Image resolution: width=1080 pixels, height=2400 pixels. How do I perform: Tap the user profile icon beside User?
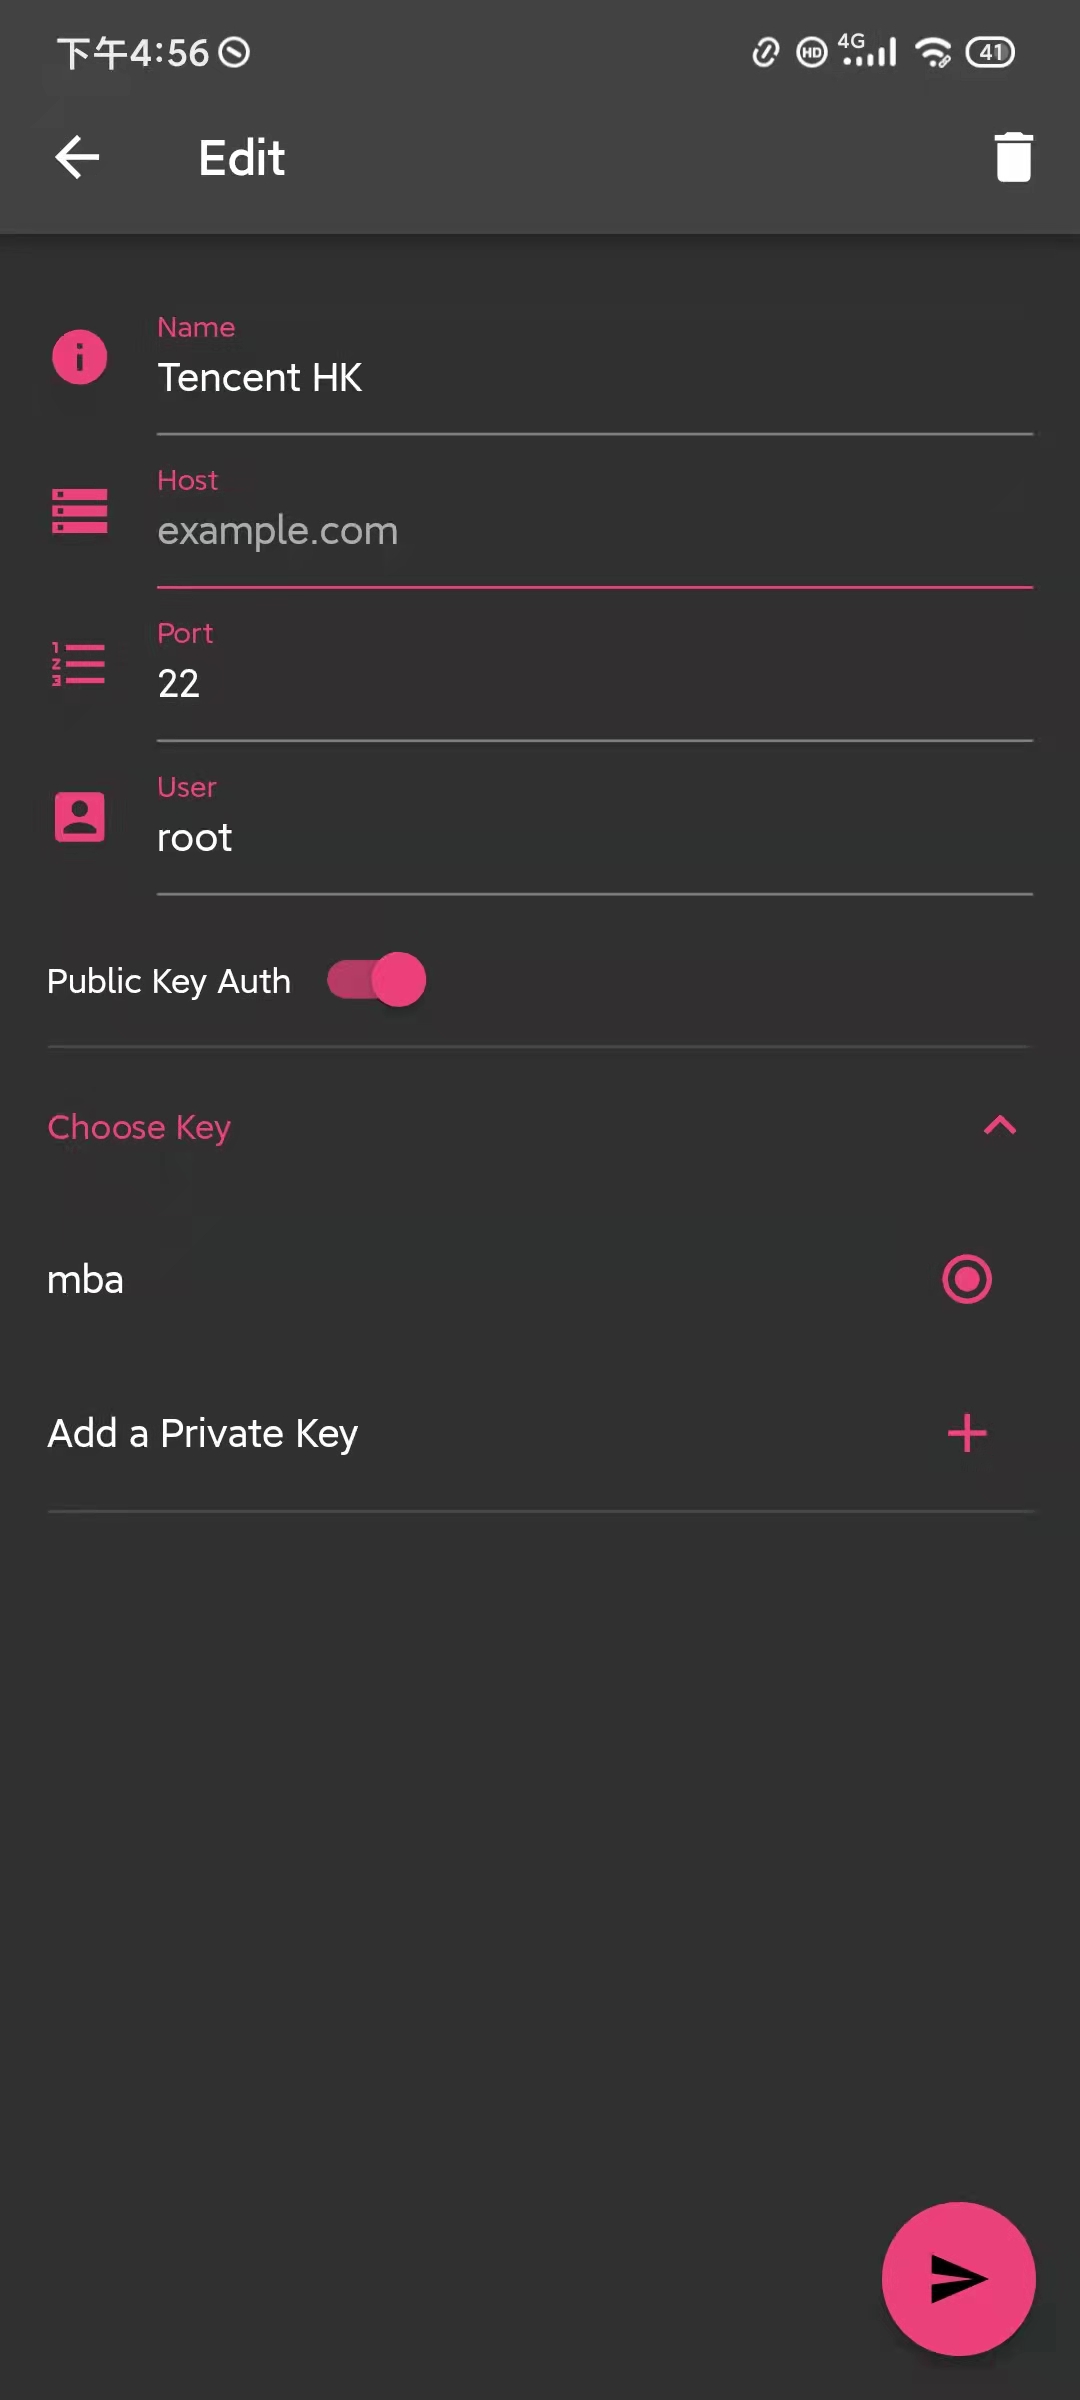click(80, 817)
